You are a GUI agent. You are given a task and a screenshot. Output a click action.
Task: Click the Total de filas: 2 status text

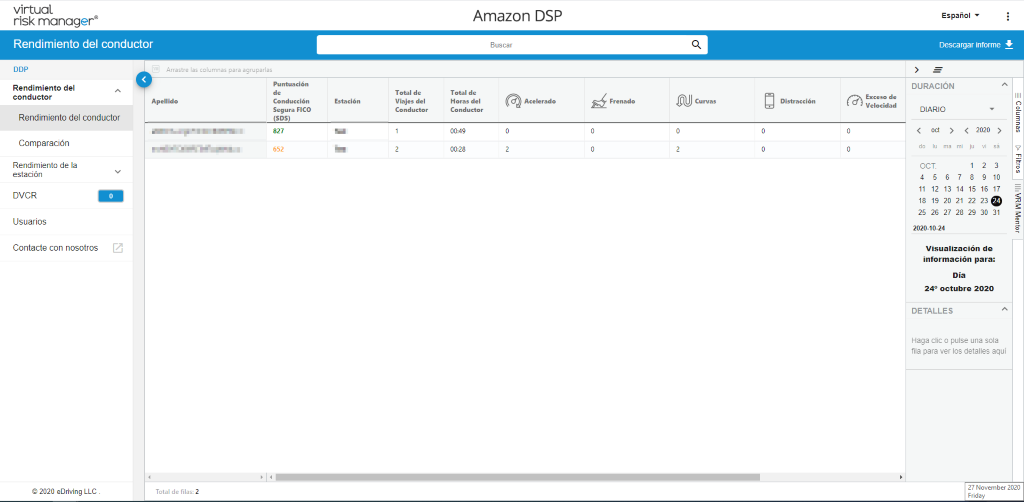coord(177,491)
